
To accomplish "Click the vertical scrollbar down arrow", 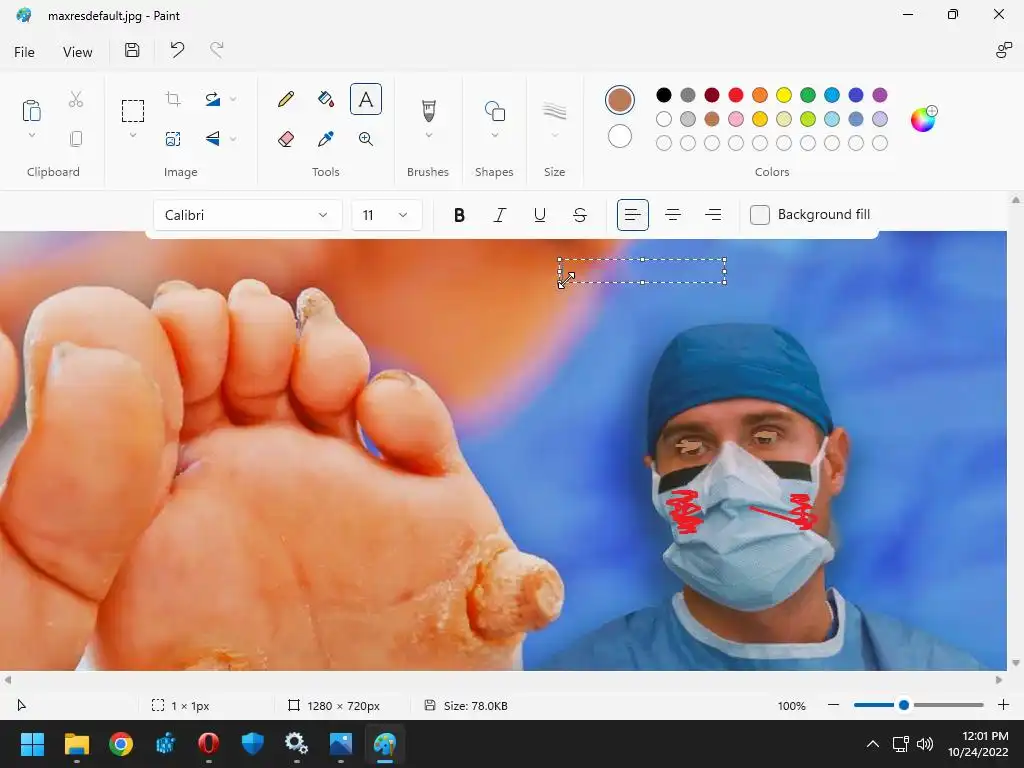I will click(1016, 663).
